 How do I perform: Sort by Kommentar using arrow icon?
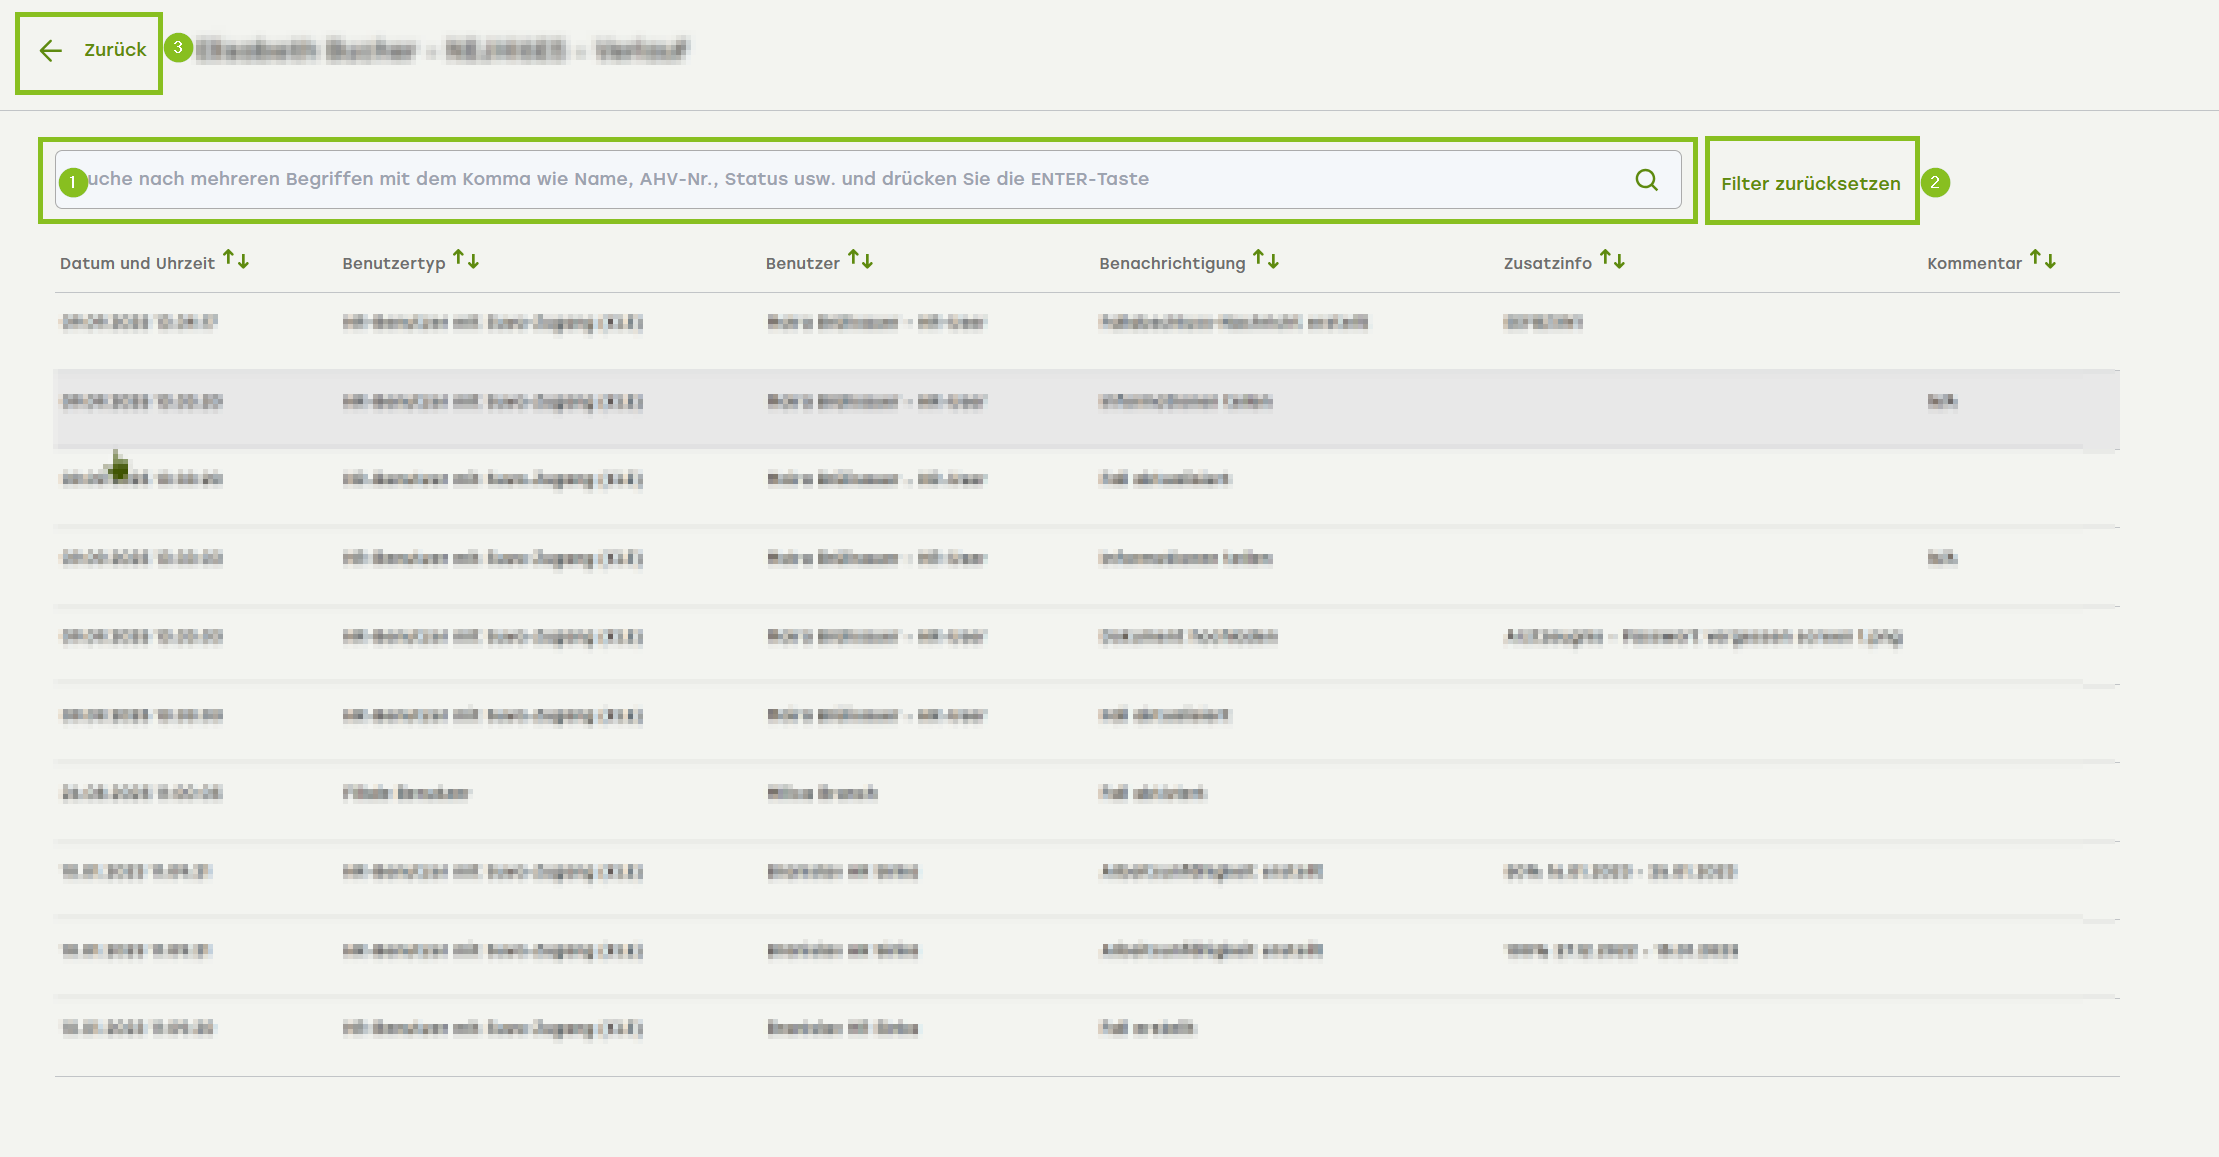pos(2043,260)
